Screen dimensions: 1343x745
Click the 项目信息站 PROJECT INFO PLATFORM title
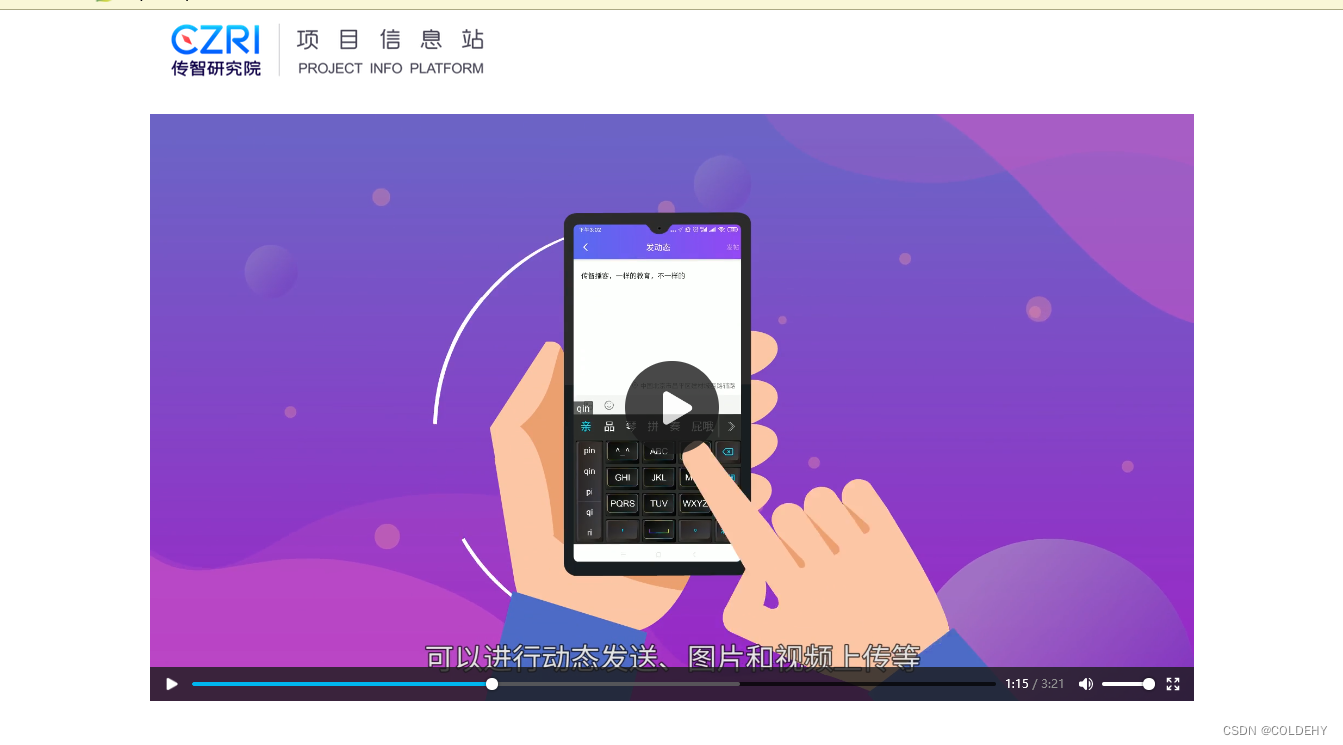coord(391,51)
